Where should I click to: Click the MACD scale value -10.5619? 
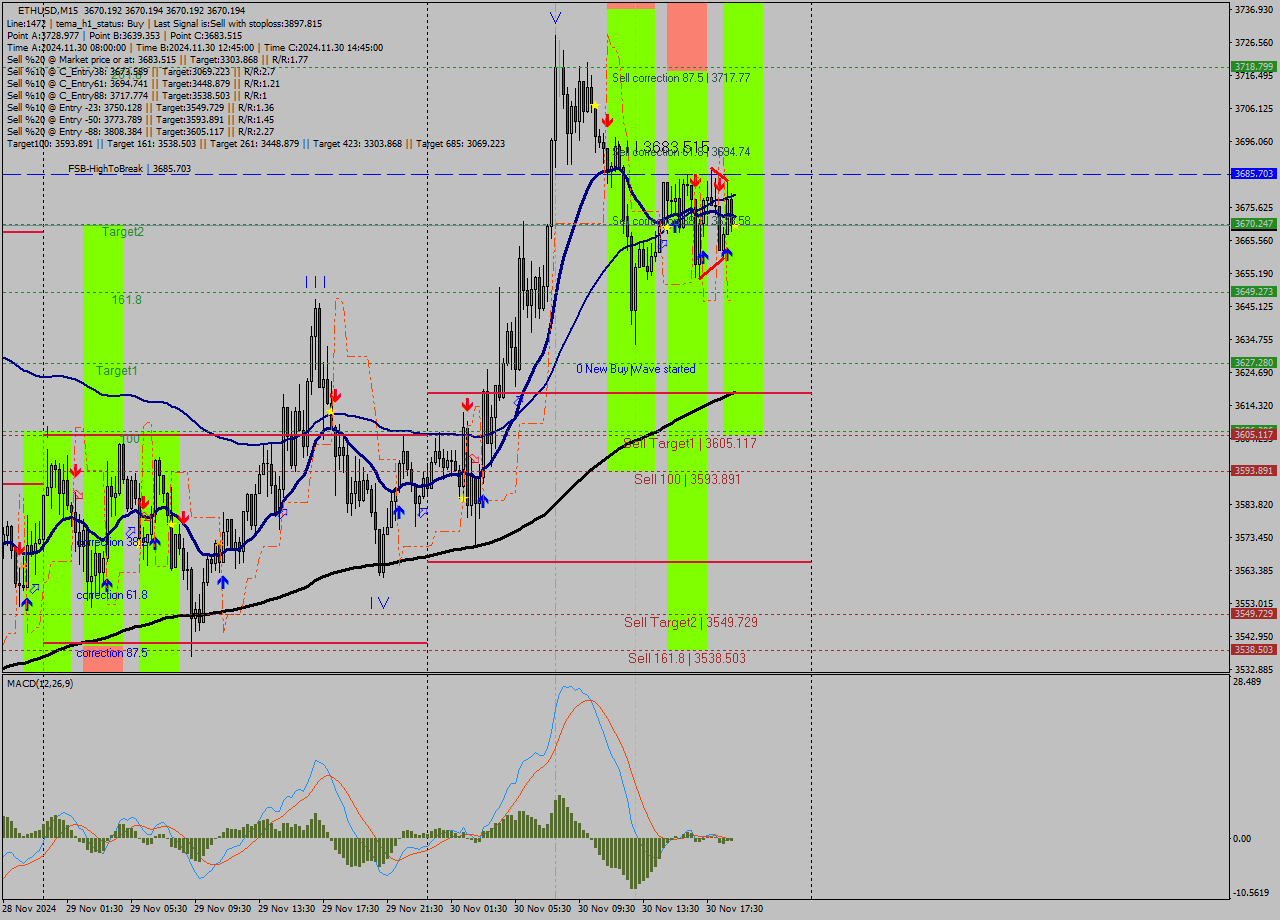tap(1252, 893)
